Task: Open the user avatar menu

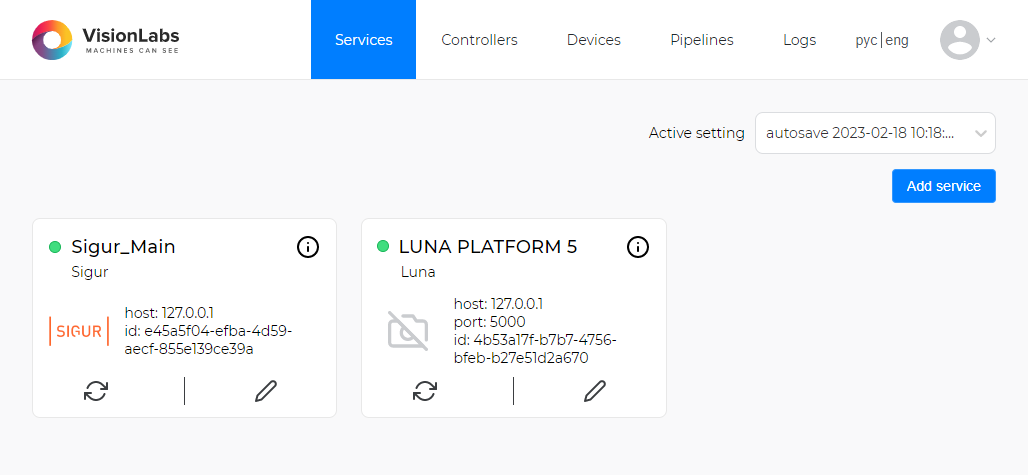Action: [x=960, y=40]
